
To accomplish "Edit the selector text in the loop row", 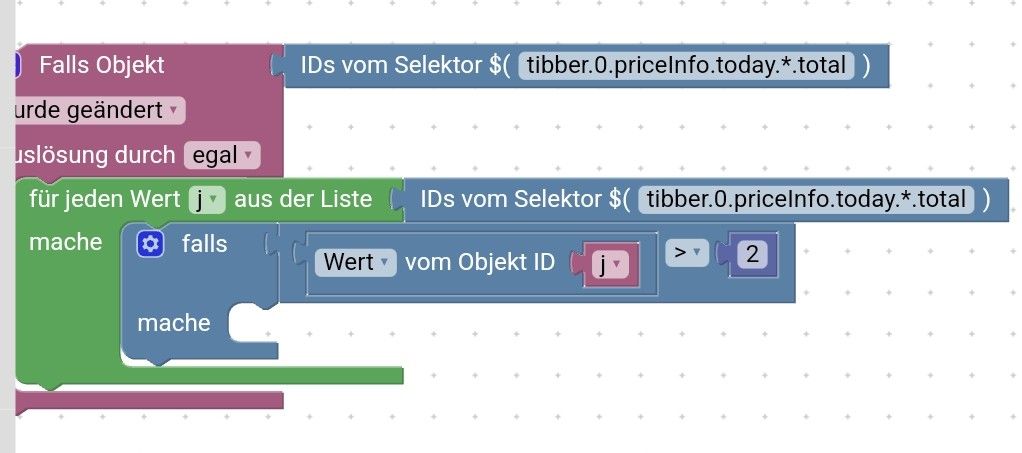I will (806, 199).
